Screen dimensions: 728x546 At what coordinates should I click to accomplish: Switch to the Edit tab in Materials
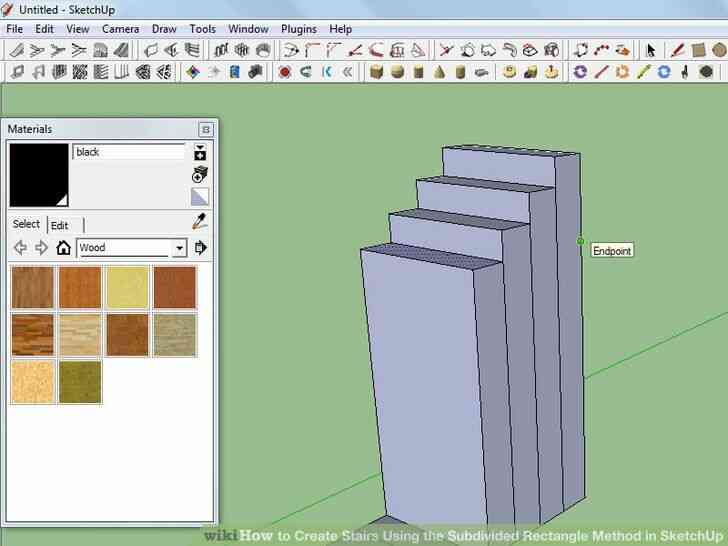coord(59,225)
